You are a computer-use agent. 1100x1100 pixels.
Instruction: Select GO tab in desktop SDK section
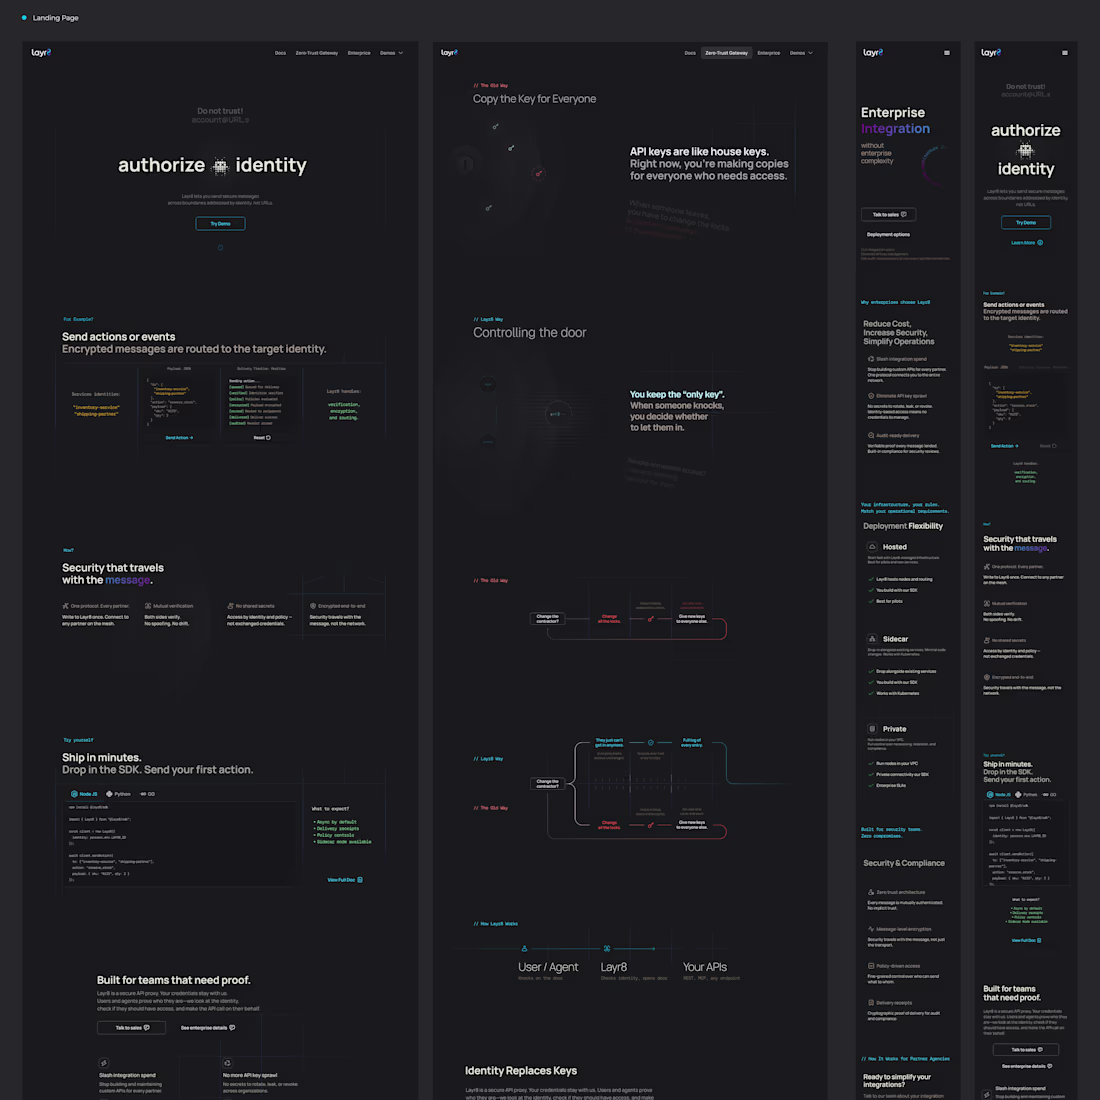pyautogui.click(x=147, y=793)
